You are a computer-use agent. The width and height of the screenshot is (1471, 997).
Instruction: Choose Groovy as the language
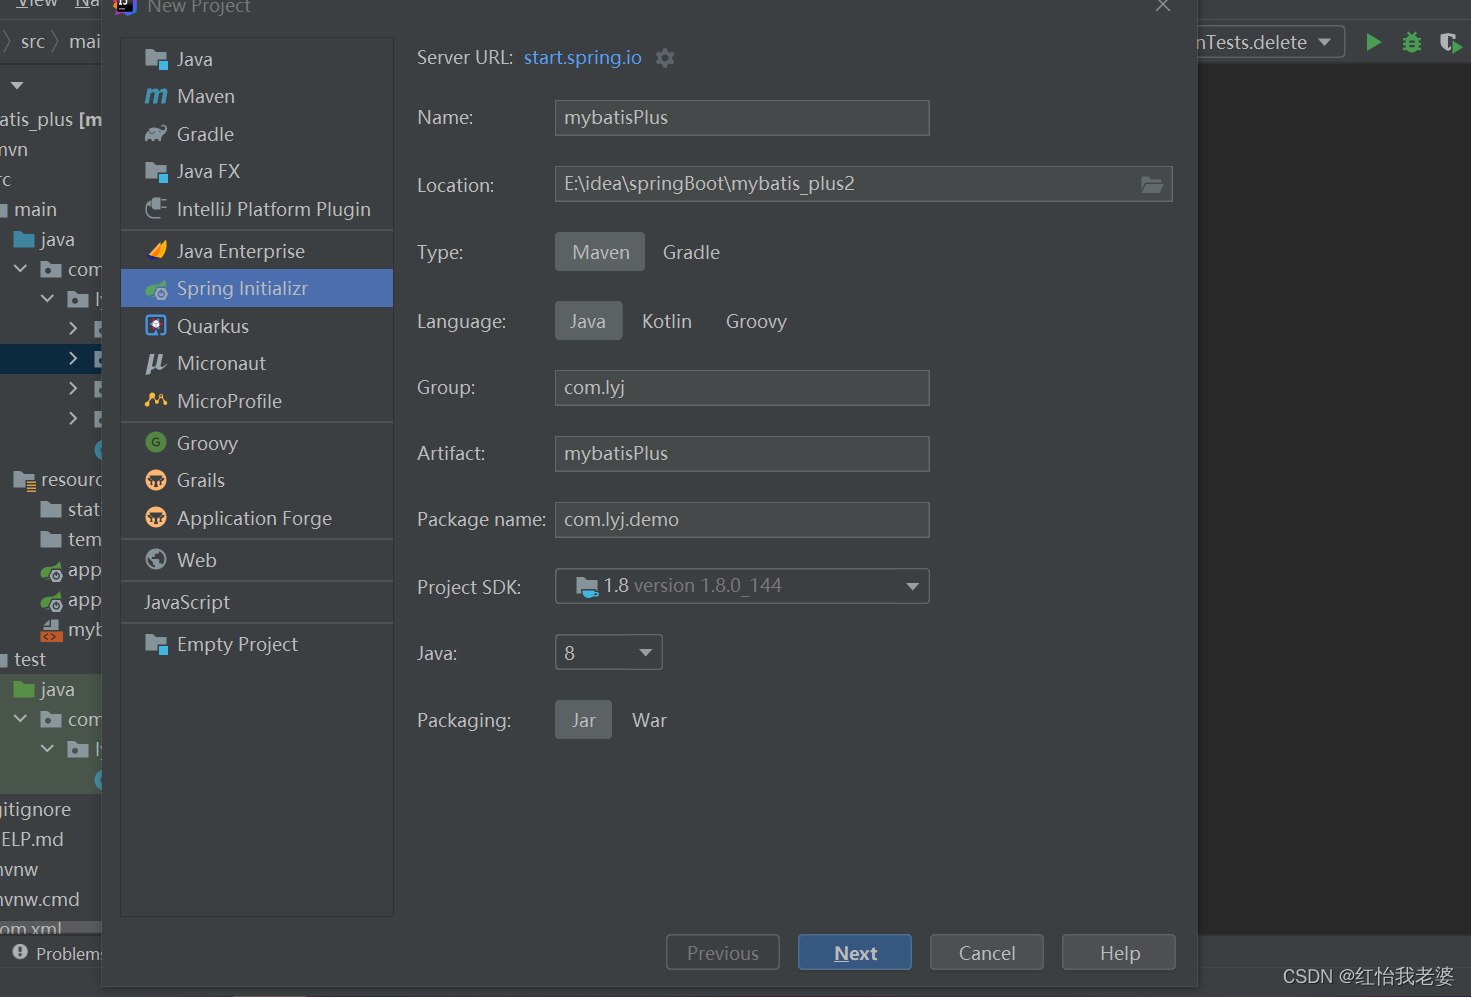pos(756,321)
